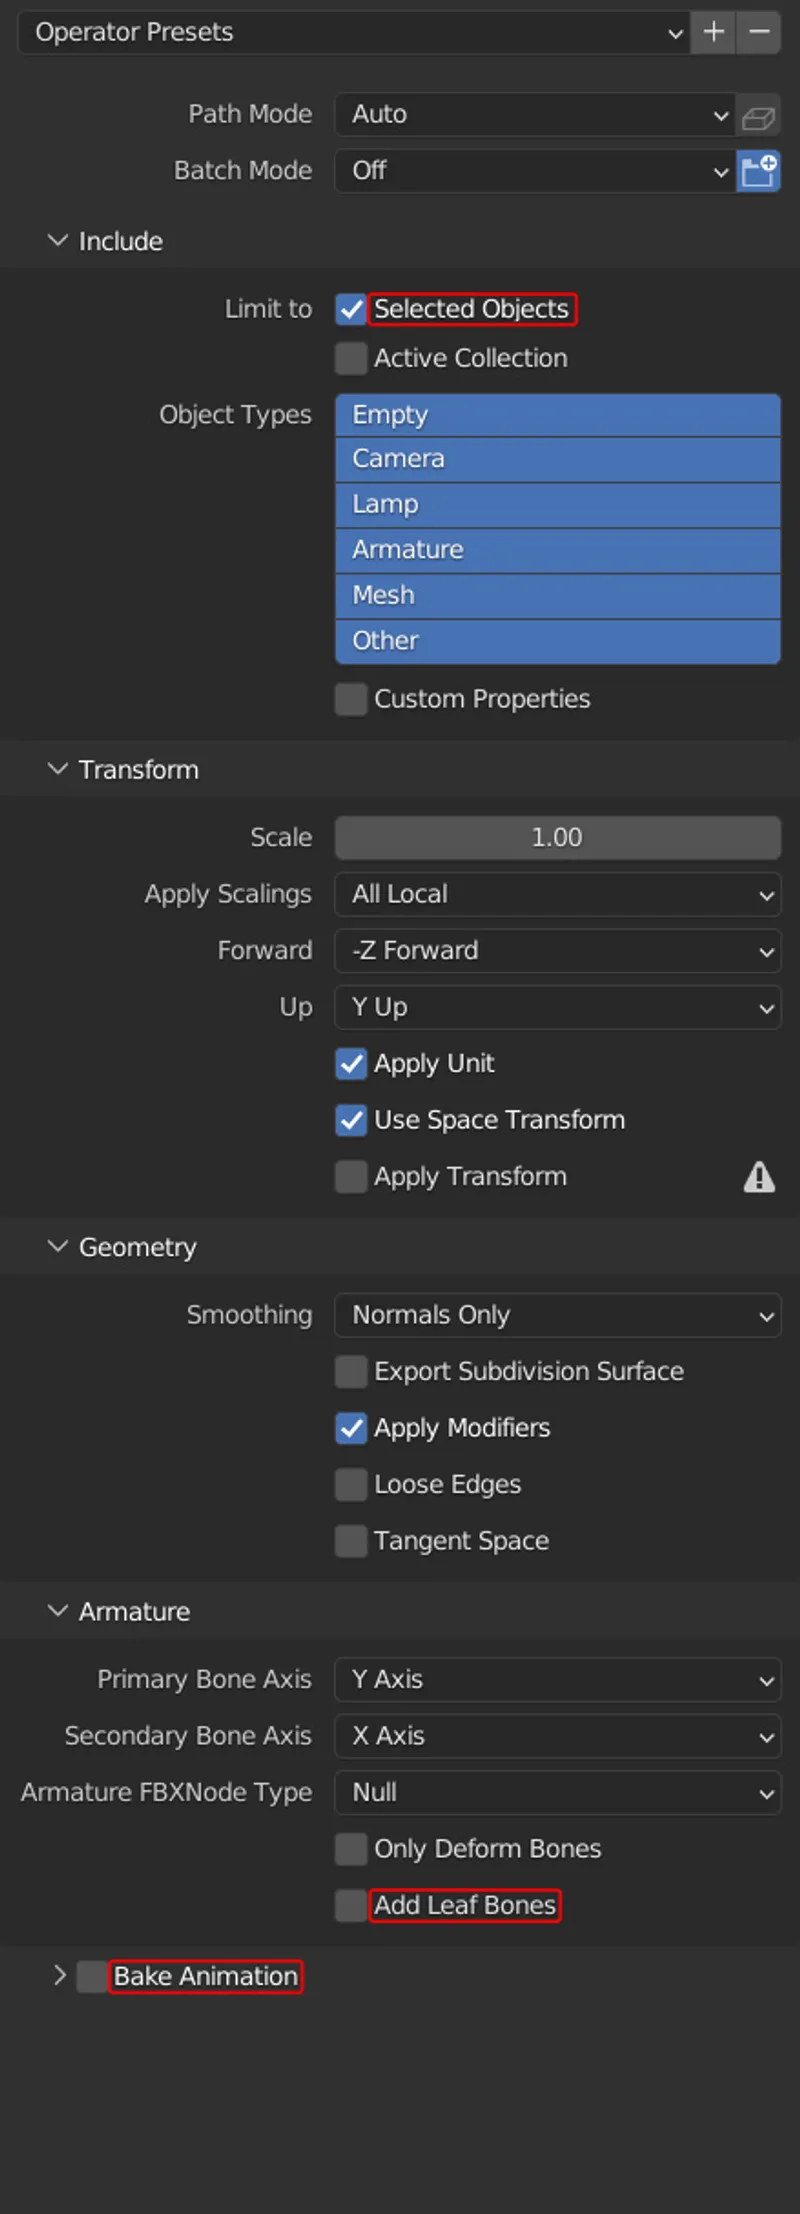Screen dimensions: 800x2214
Task: Open the Forward axis dropdown
Action: click(x=557, y=951)
